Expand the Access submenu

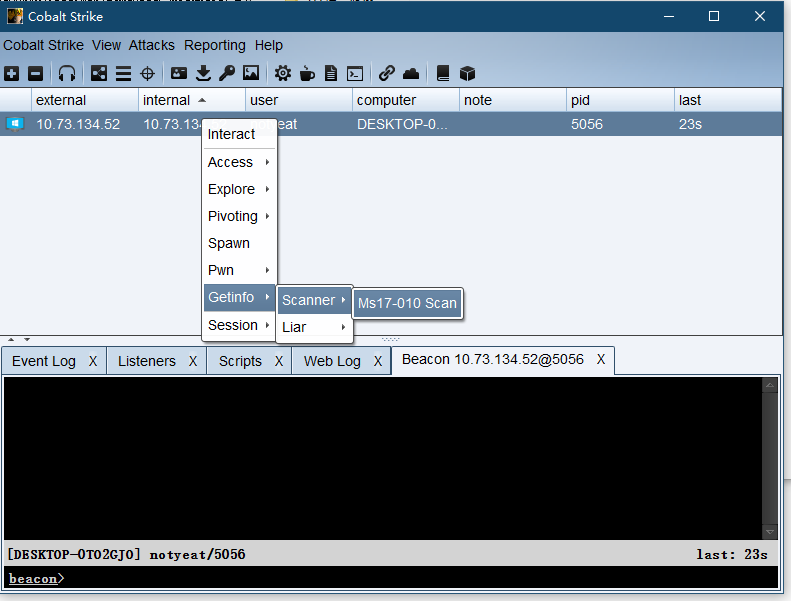tap(239, 162)
